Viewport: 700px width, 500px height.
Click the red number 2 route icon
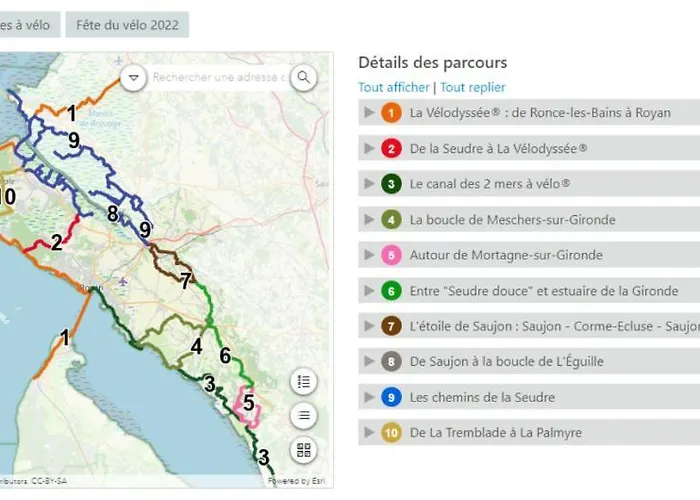392,149
